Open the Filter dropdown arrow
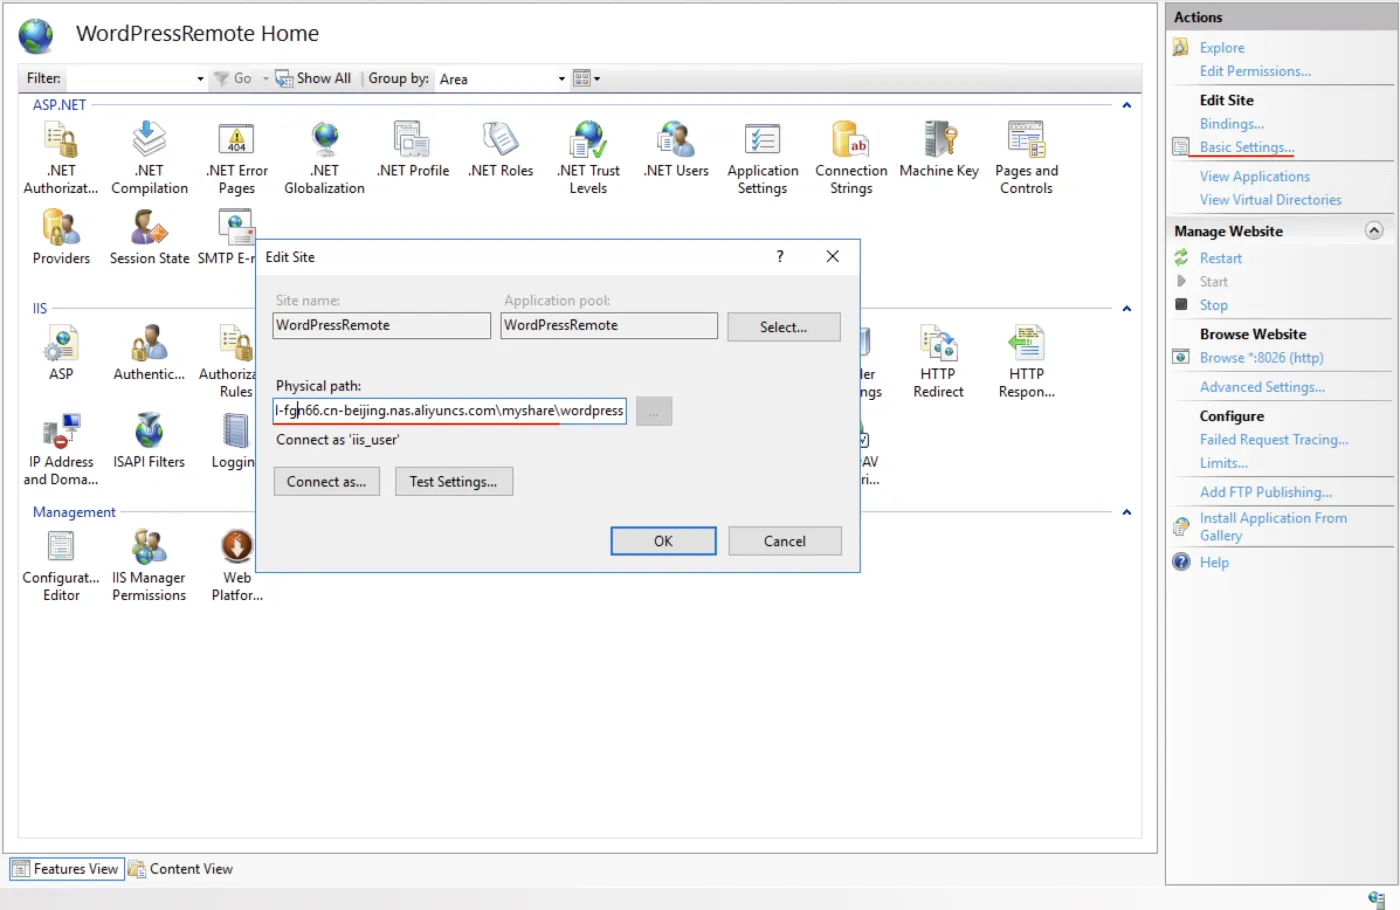The image size is (1400, 910). click(x=200, y=79)
